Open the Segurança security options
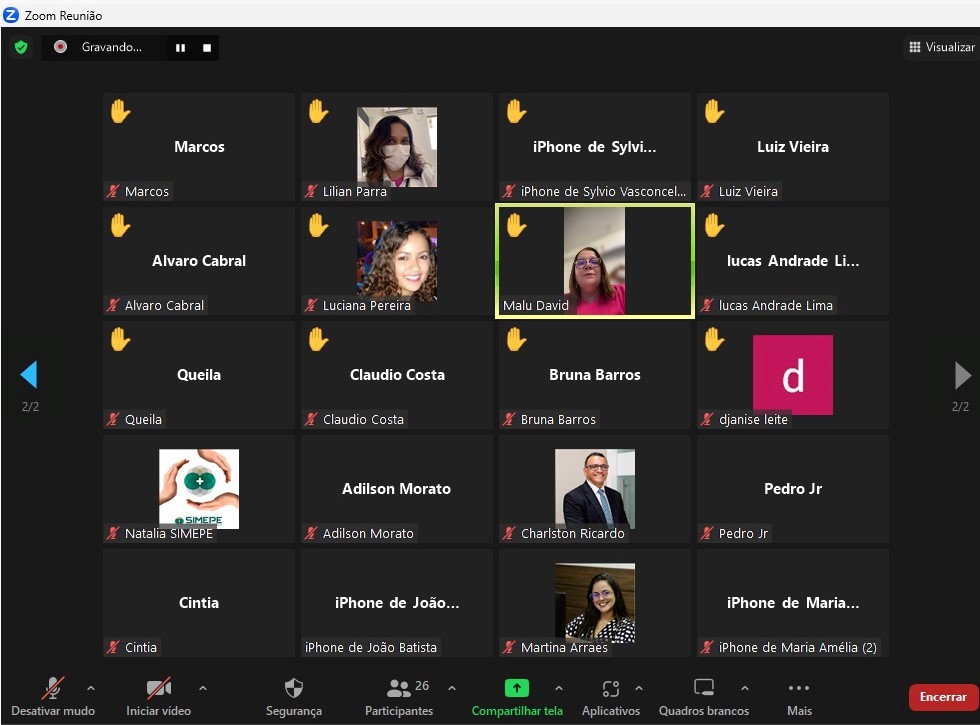 (x=294, y=696)
